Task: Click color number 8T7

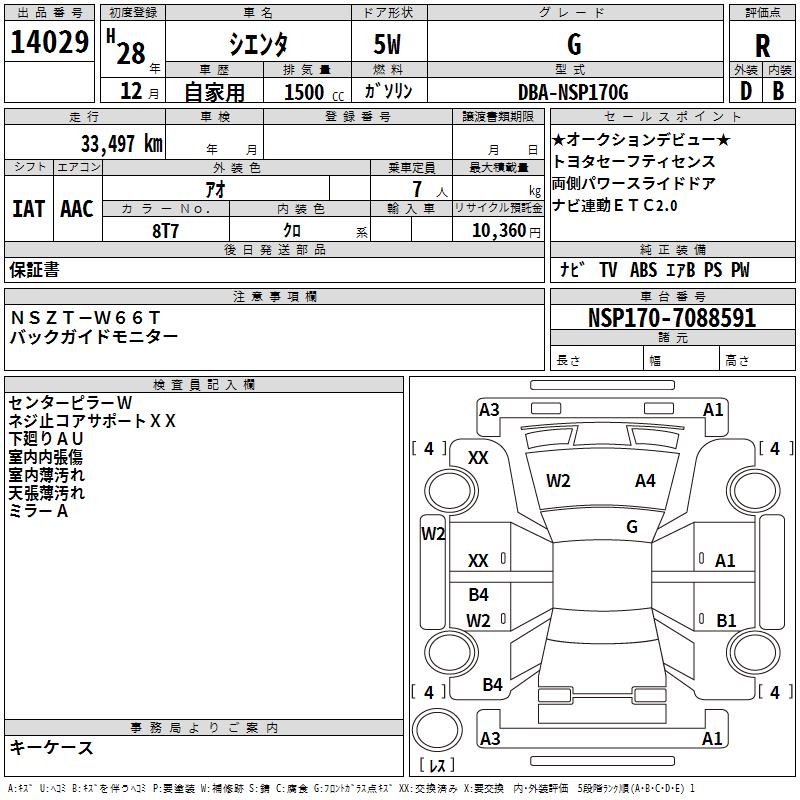Action: (165, 231)
